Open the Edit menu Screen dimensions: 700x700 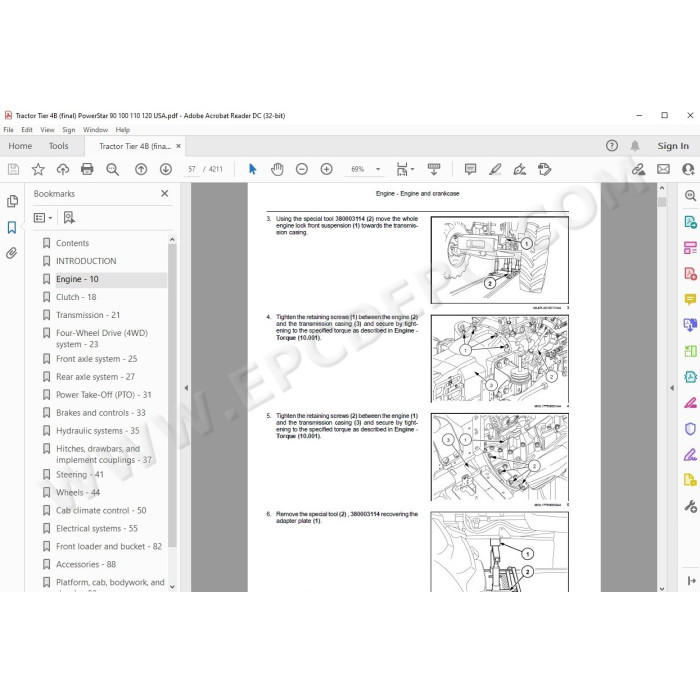click(x=27, y=129)
